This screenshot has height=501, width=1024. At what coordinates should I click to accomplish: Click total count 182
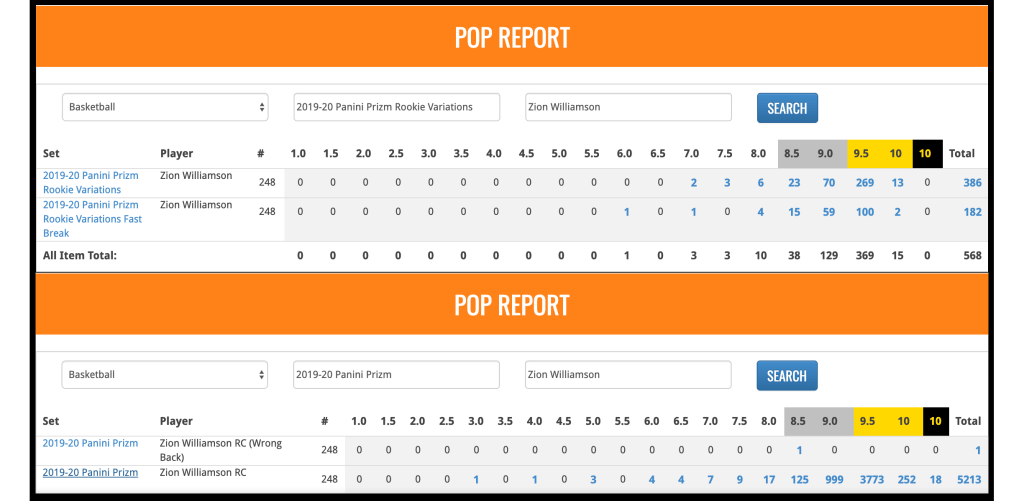coord(972,212)
